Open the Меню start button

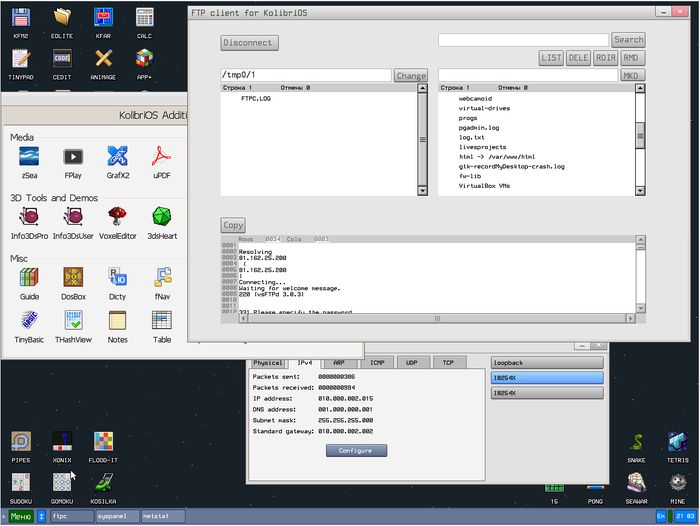(x=20, y=516)
